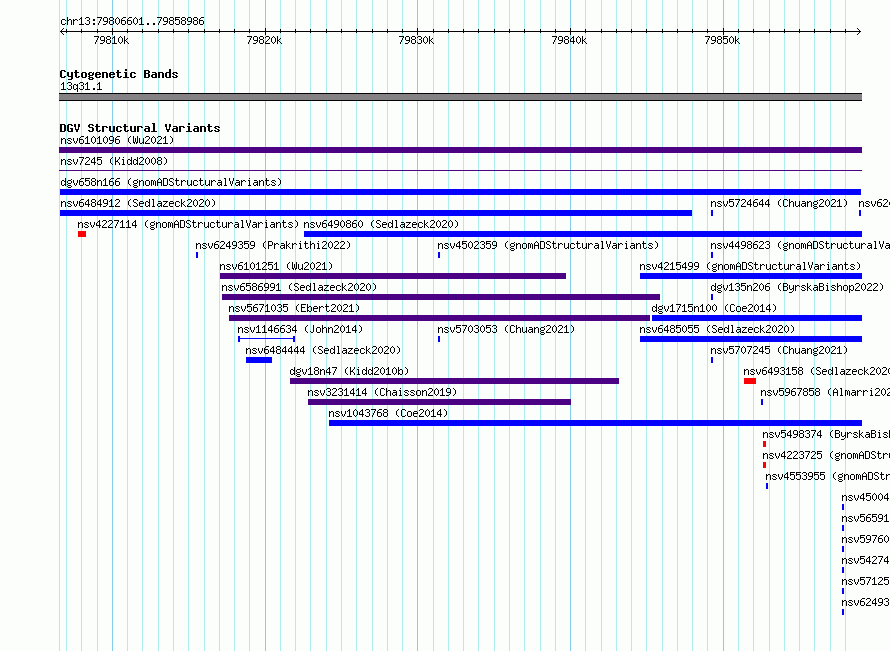Click nsv1043768 (Coe2014) blue bar

click(595, 423)
